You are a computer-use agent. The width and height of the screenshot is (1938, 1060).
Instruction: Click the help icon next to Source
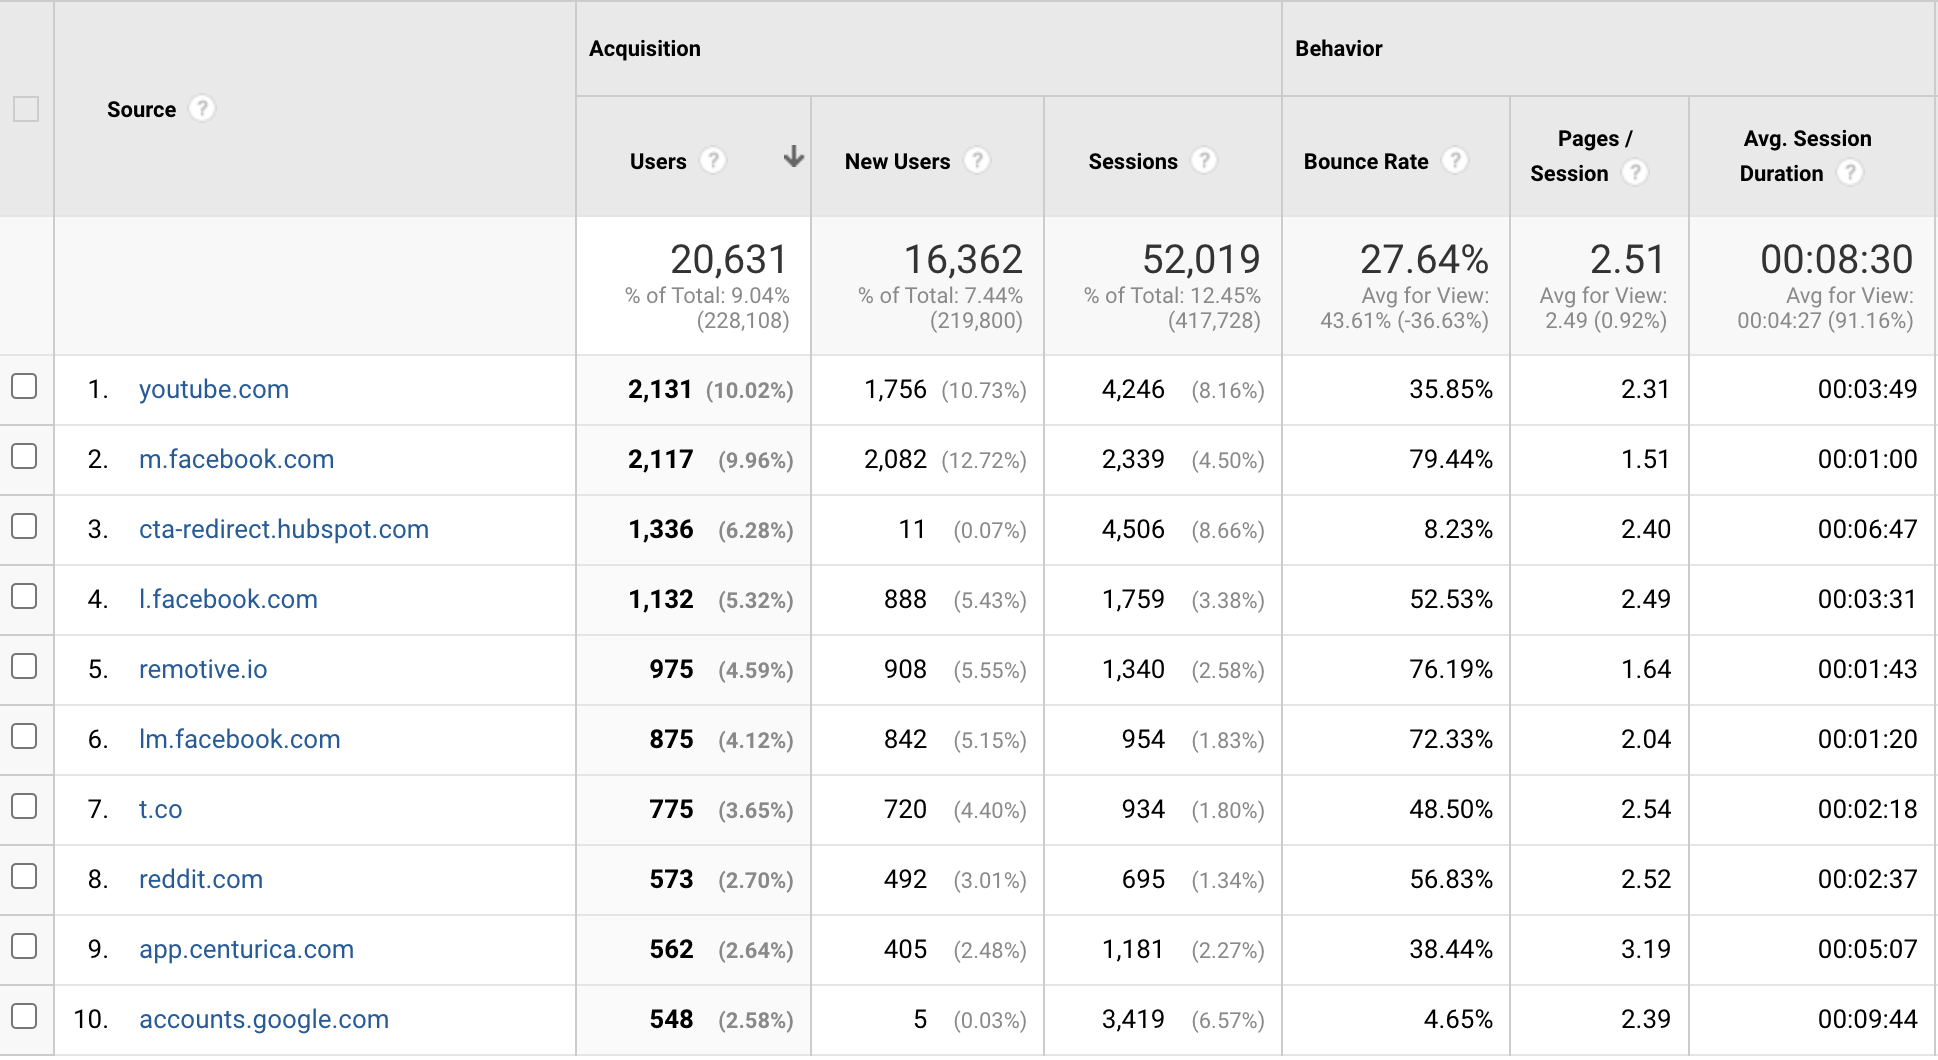(202, 109)
